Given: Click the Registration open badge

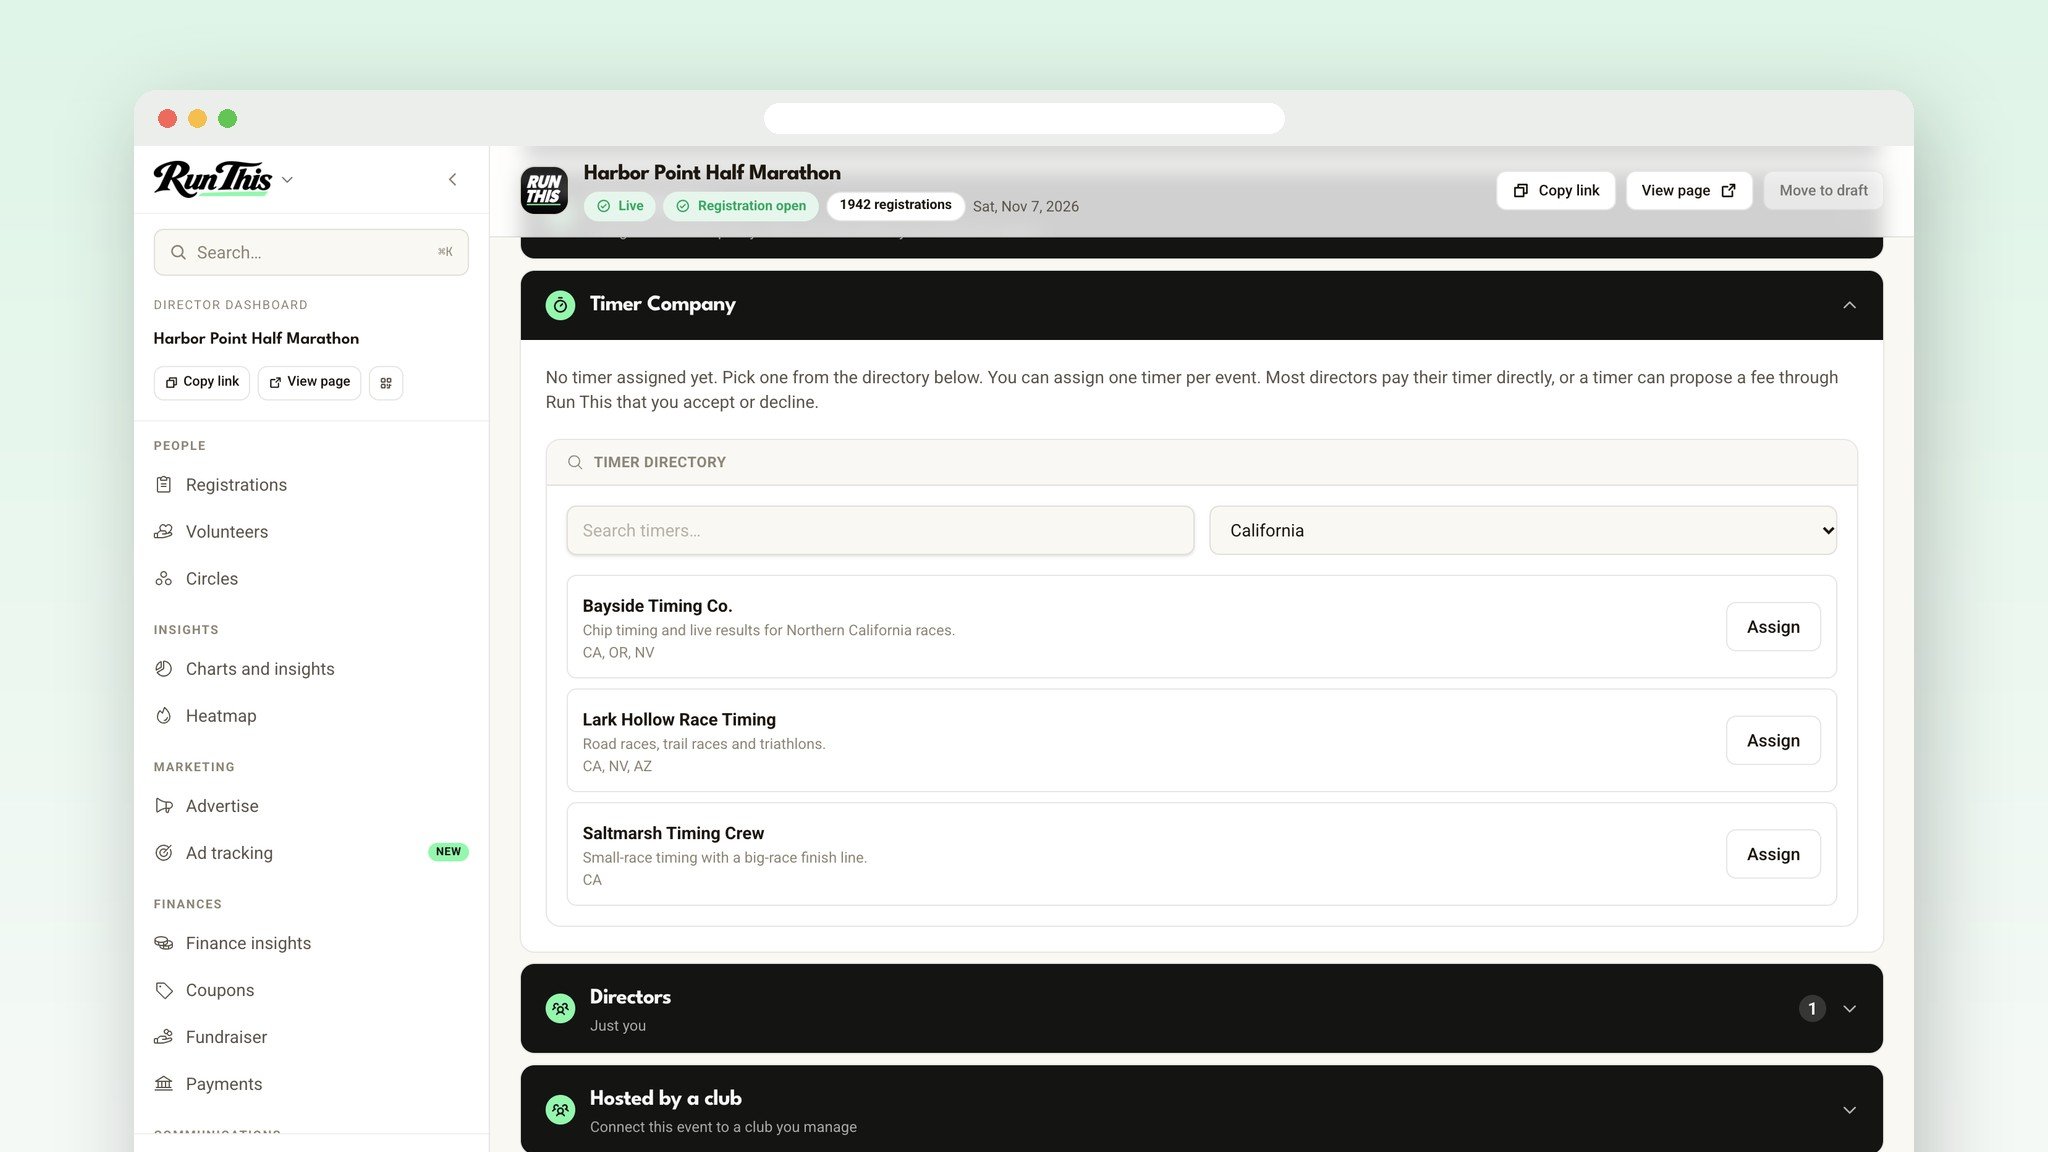Looking at the screenshot, I should click(x=741, y=206).
